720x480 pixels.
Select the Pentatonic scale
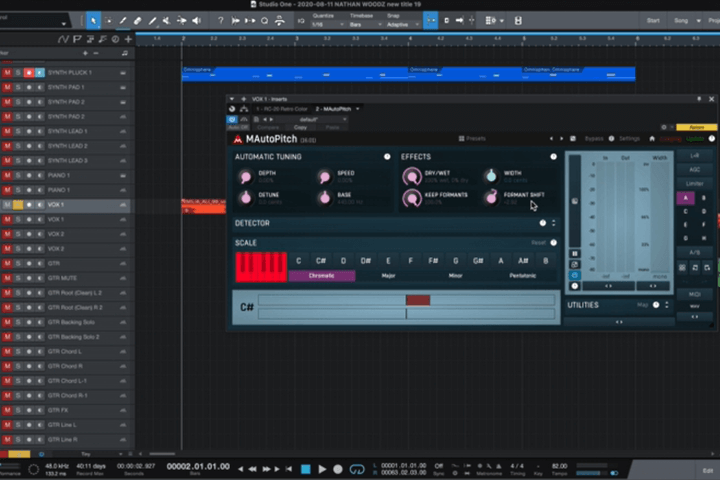point(523,276)
